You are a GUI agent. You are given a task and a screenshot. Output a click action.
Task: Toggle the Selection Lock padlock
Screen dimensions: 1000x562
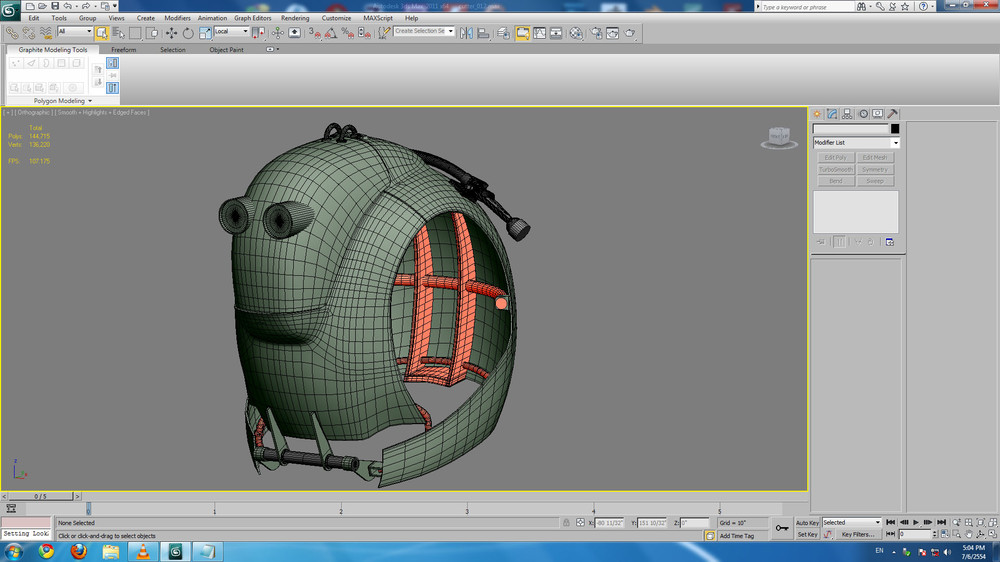(566, 523)
